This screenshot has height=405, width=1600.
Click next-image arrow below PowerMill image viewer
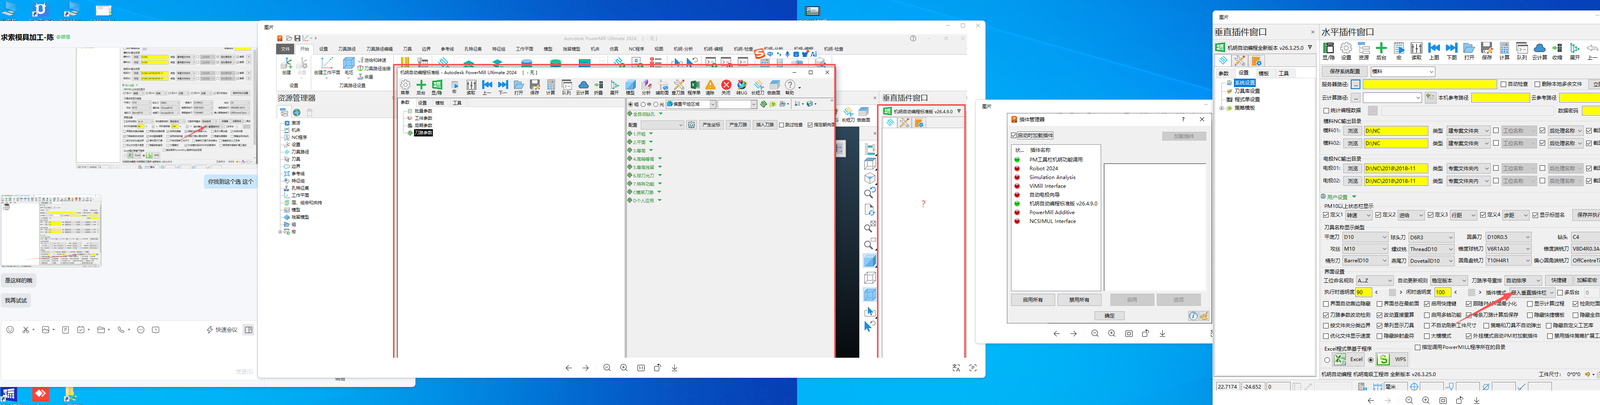click(x=586, y=368)
